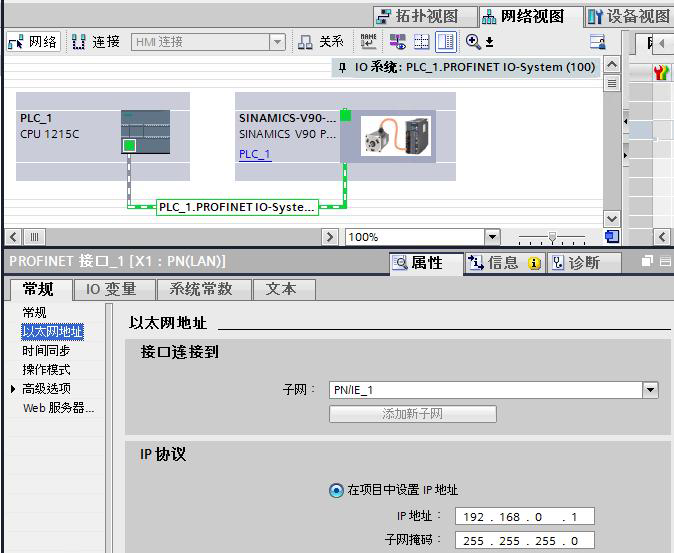Click the green PROFINET port on PLC_1
Viewport: 674px width, 553px height.
(129, 146)
